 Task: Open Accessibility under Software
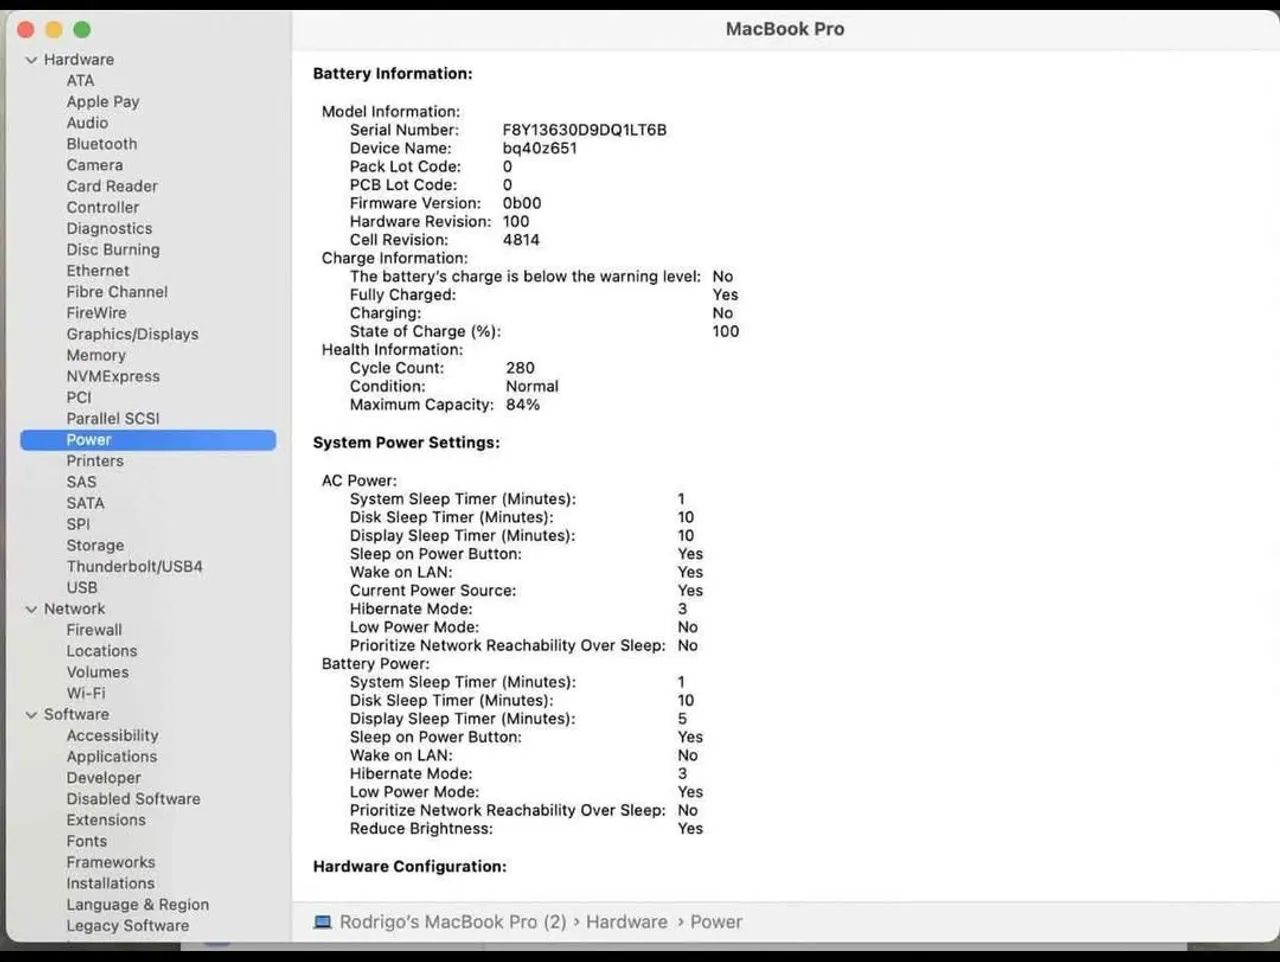(112, 735)
